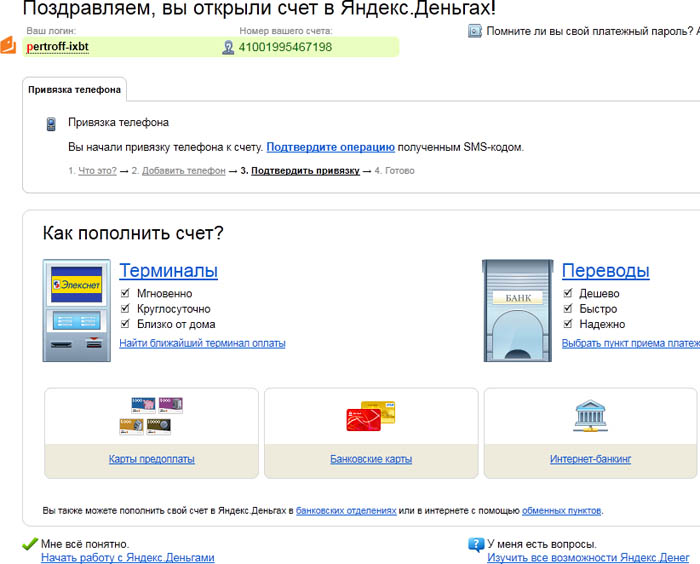The height and width of the screenshot is (564, 700).
Task: Click the Как пополнить счет? heading
Action: point(133,233)
